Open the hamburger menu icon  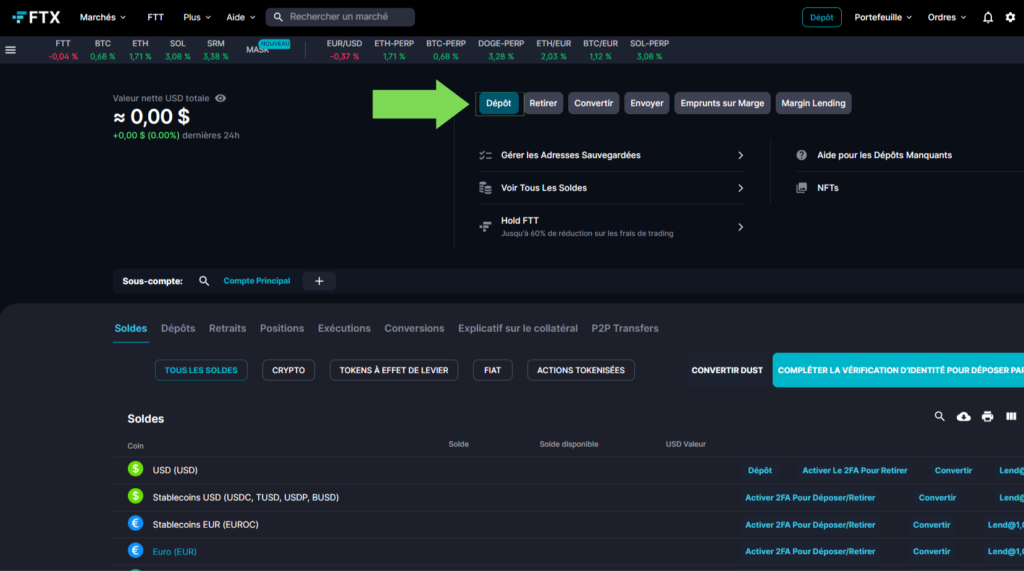[x=11, y=50]
